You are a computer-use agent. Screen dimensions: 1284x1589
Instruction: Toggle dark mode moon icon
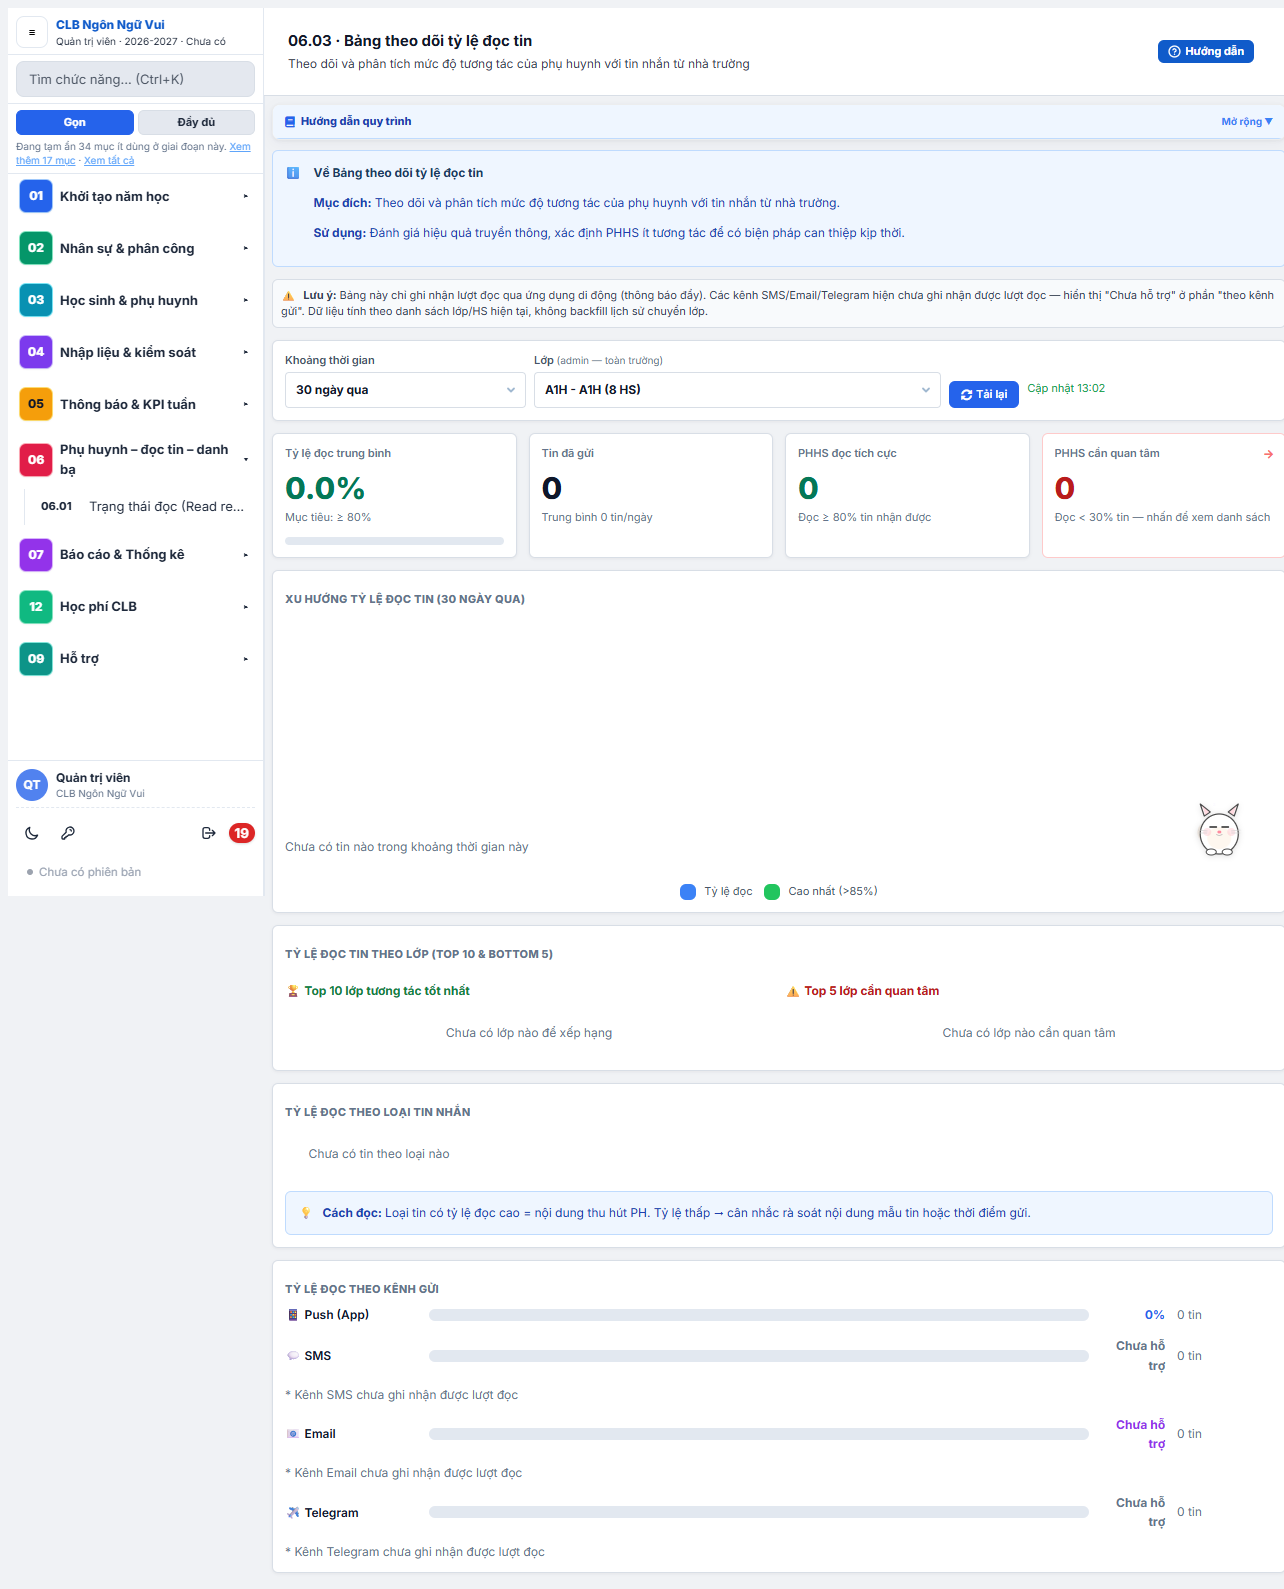click(32, 833)
